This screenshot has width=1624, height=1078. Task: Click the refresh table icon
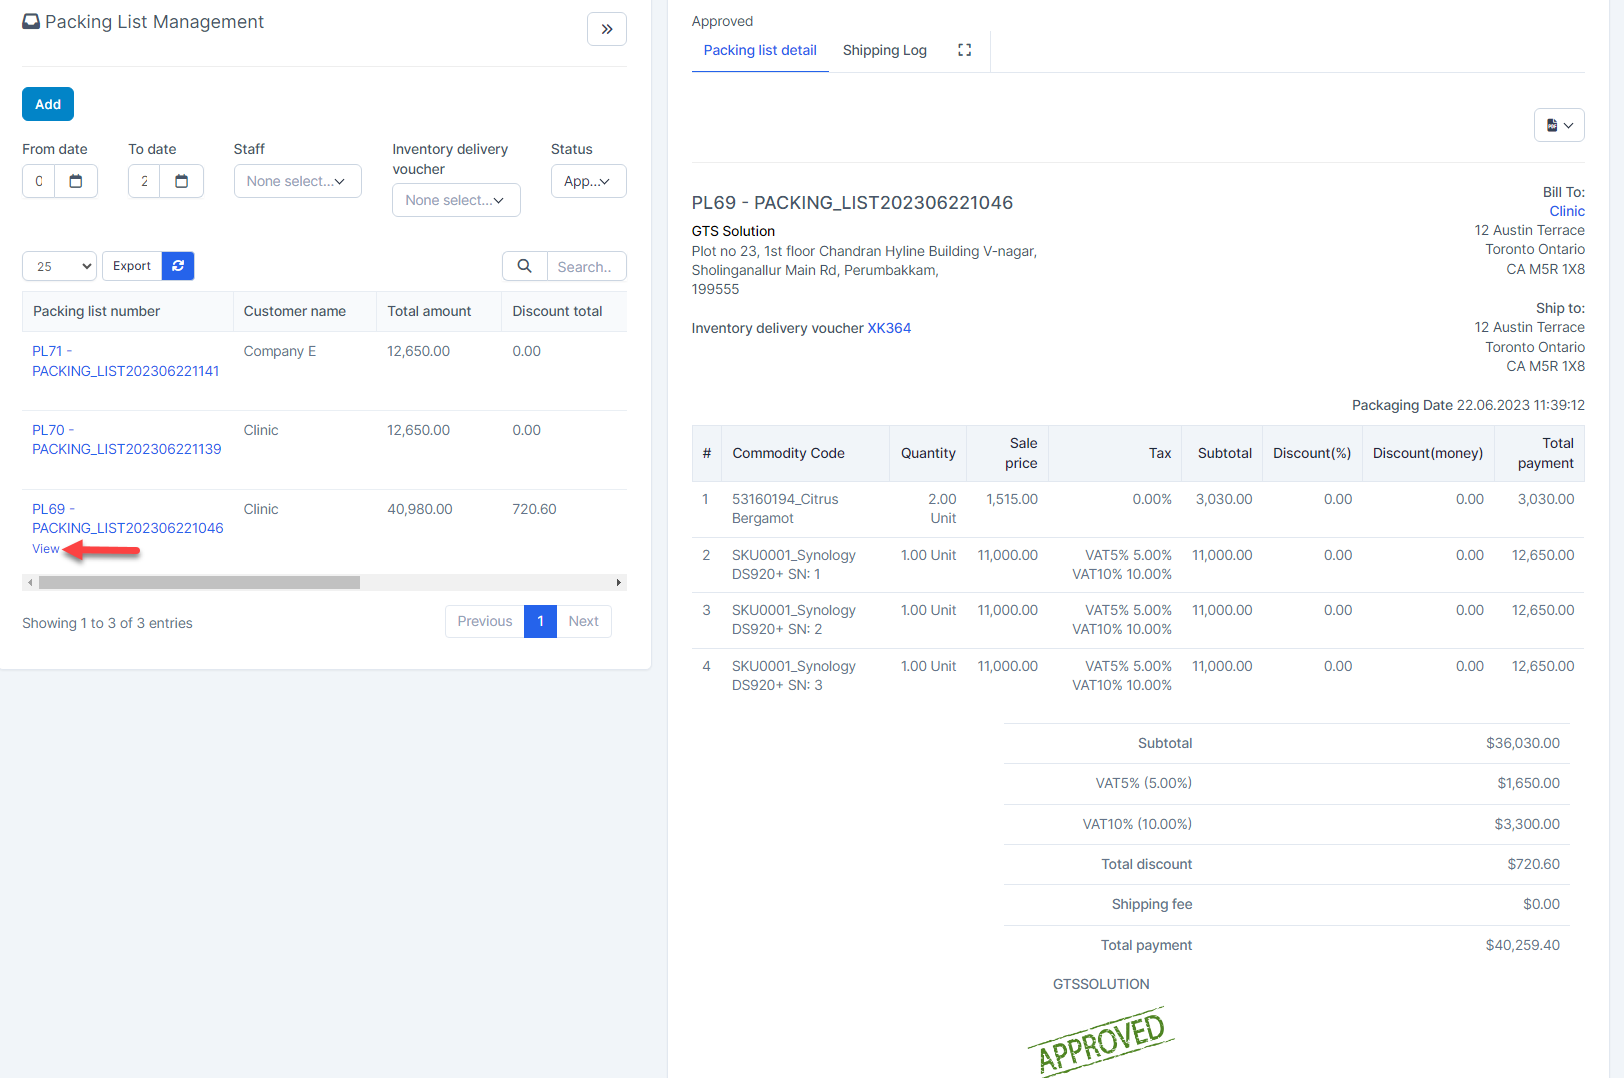[178, 266]
